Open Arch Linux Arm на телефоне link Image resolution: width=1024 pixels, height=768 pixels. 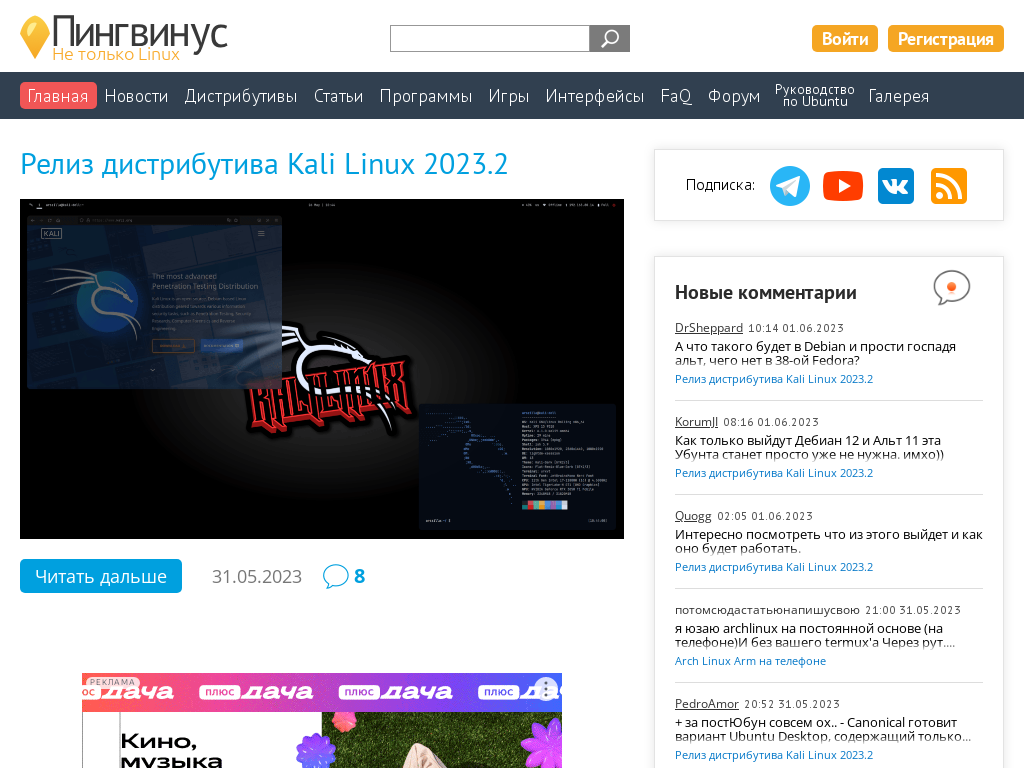[750, 661]
